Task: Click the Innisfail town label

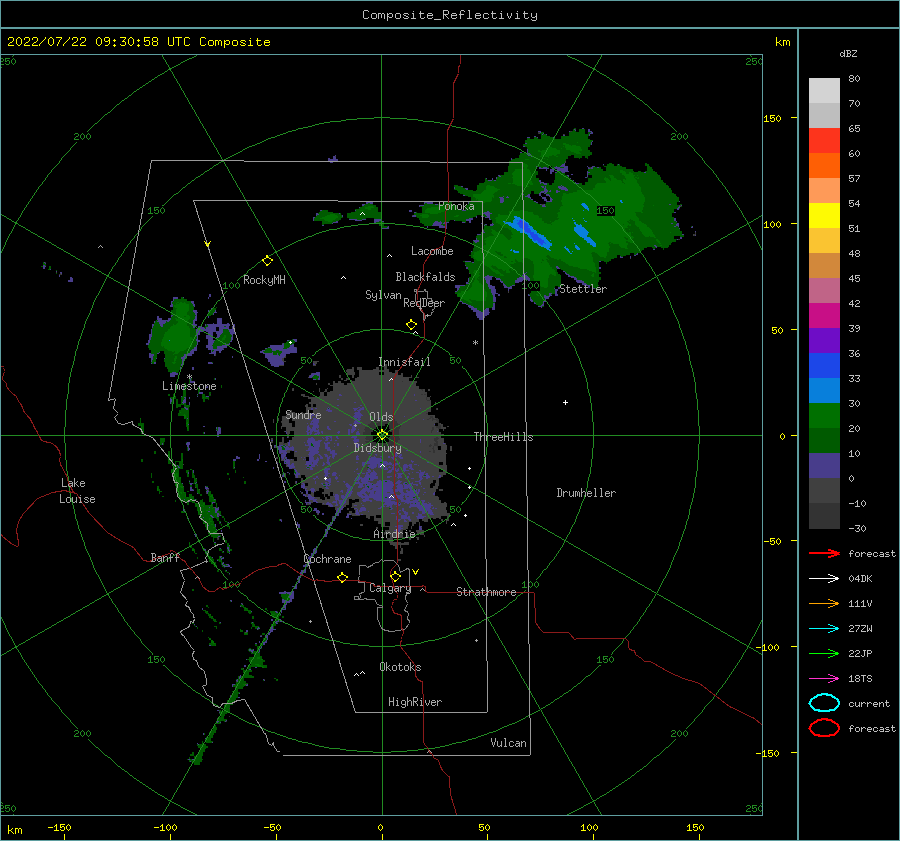Action: click(x=404, y=362)
